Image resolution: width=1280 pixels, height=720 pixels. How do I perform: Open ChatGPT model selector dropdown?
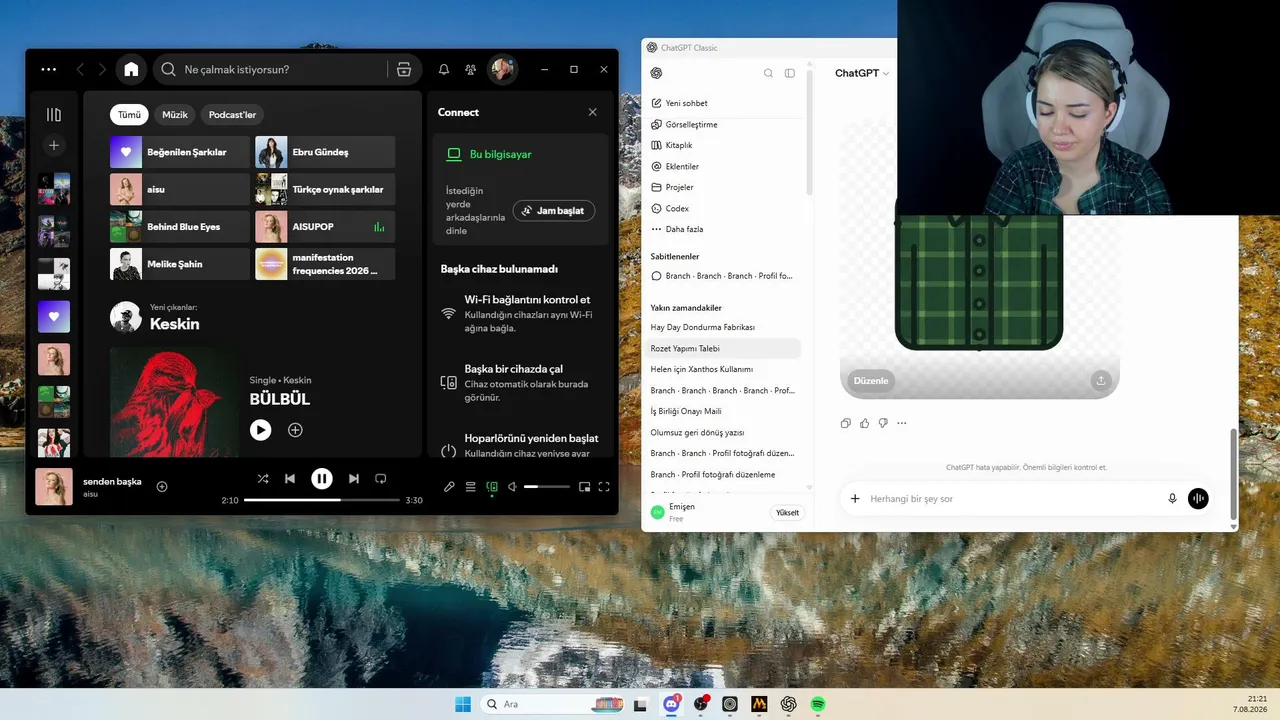pyautogui.click(x=862, y=73)
